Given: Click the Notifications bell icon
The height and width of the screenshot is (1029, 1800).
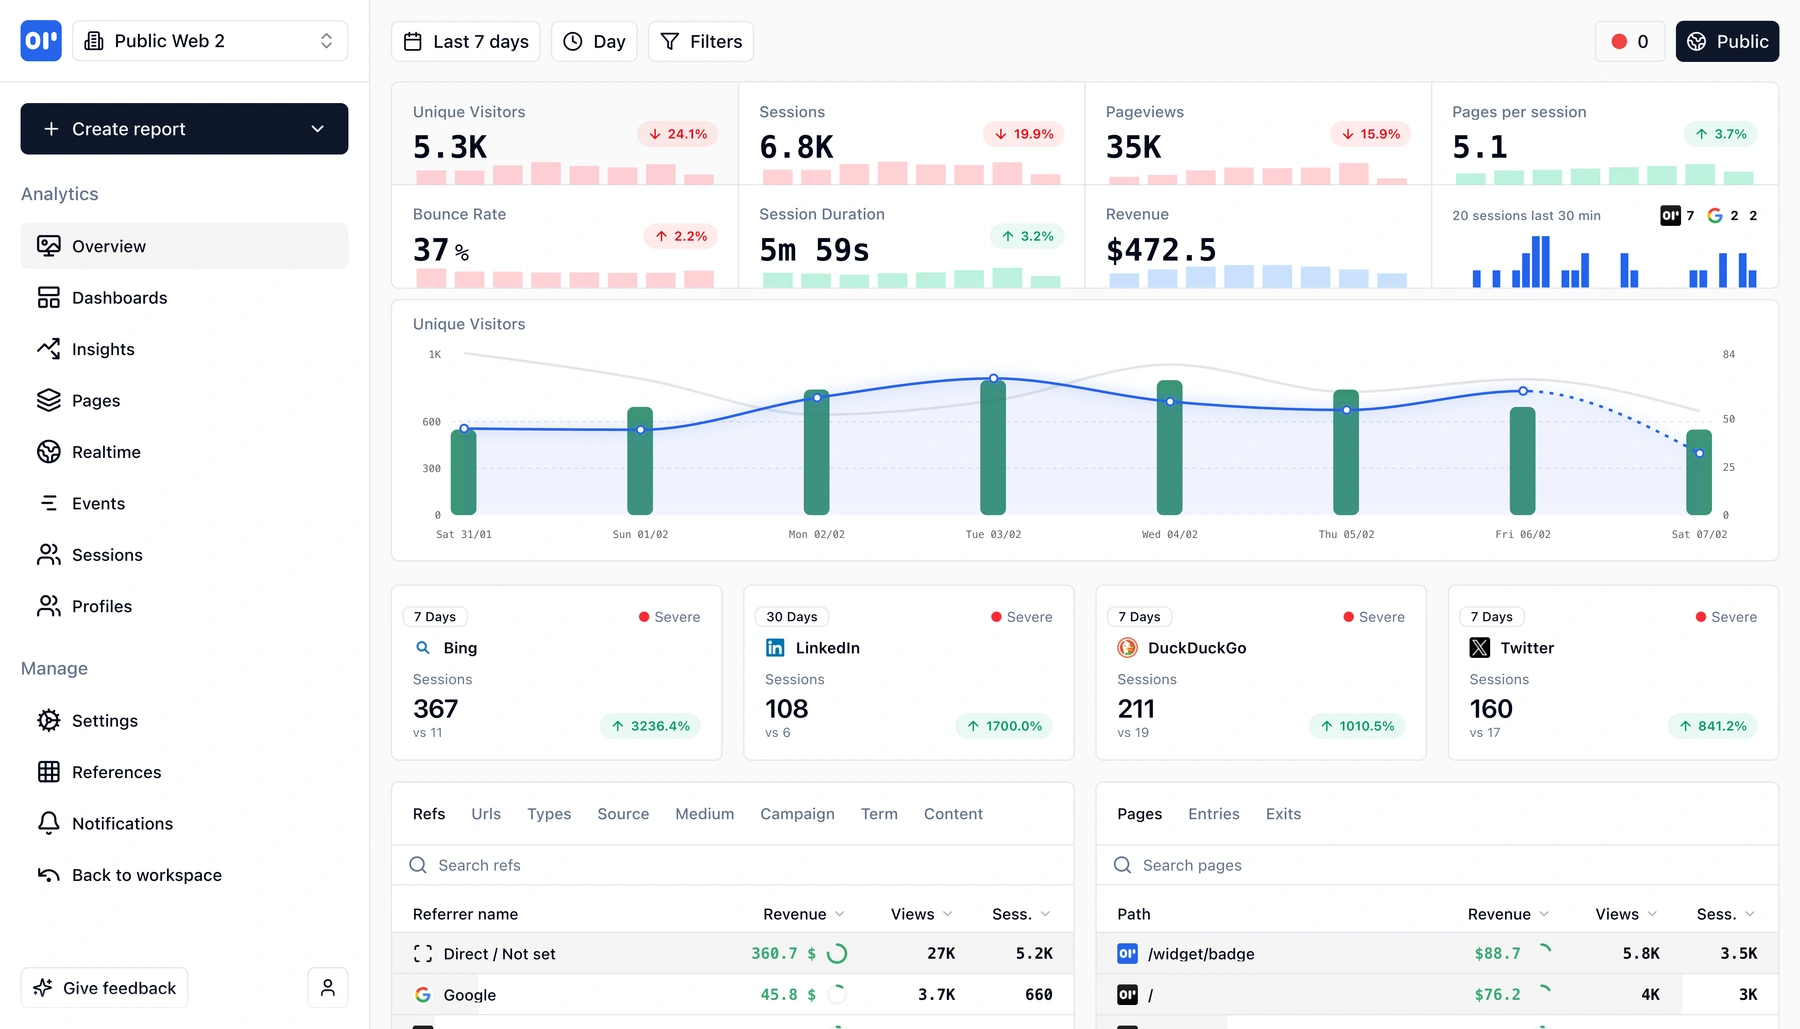Looking at the screenshot, I should (x=48, y=823).
